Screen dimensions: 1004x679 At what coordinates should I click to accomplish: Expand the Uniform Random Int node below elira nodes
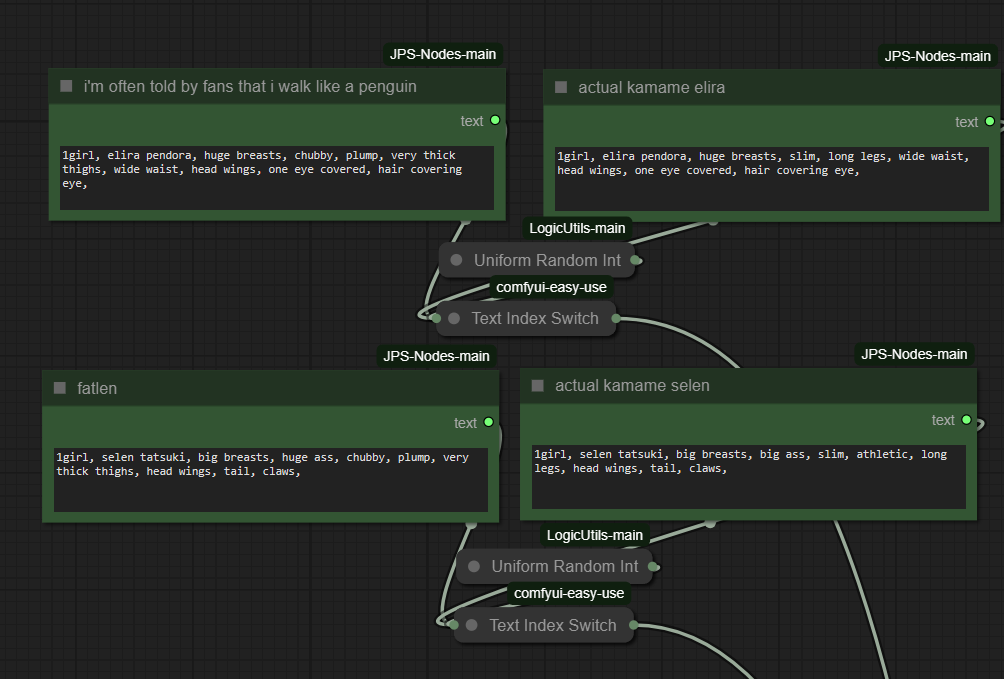pos(457,260)
